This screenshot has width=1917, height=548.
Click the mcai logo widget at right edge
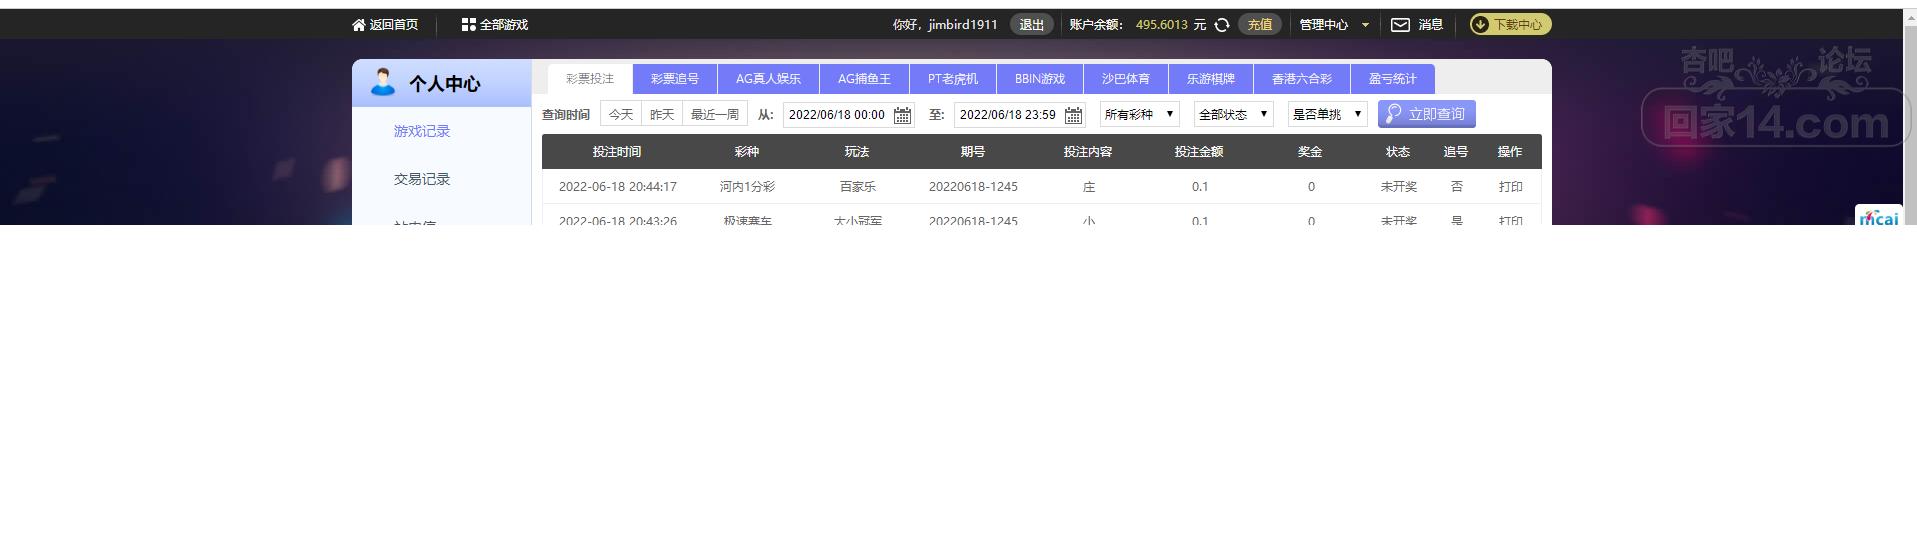click(1878, 215)
